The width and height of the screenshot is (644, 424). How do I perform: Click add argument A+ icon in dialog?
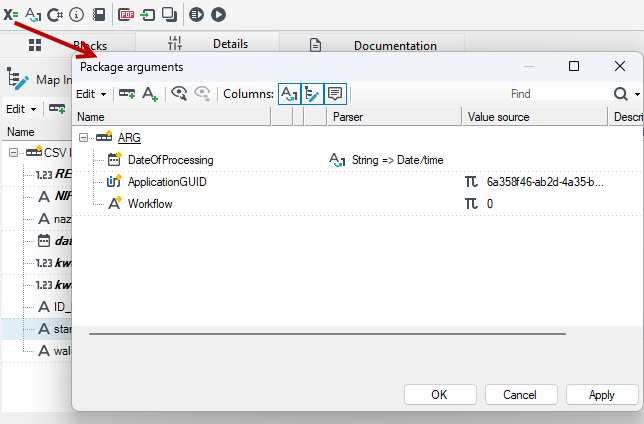point(150,94)
